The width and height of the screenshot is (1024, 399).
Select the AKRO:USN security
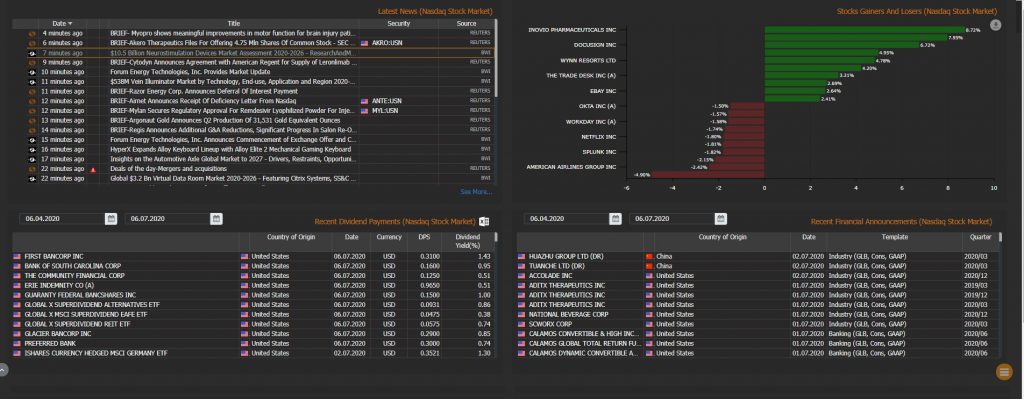pyautogui.click(x=387, y=43)
